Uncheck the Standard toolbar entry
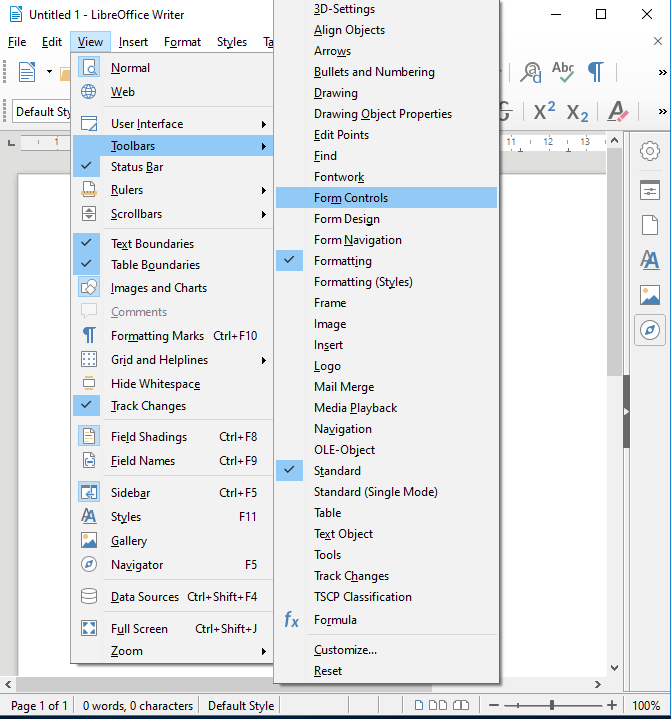 click(337, 471)
